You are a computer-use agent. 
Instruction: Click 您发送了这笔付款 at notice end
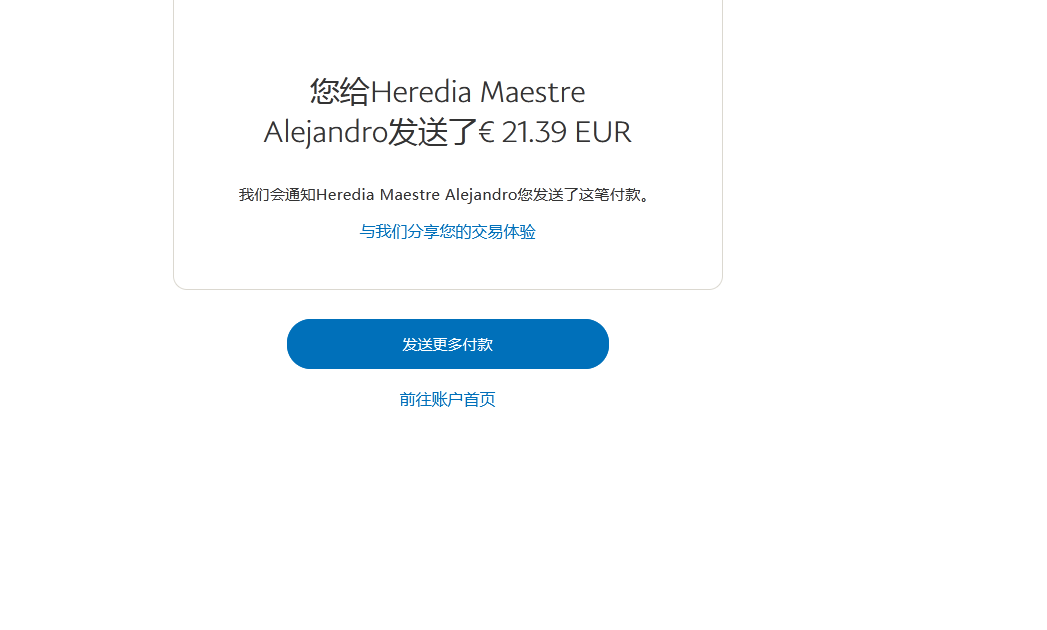tap(579, 195)
